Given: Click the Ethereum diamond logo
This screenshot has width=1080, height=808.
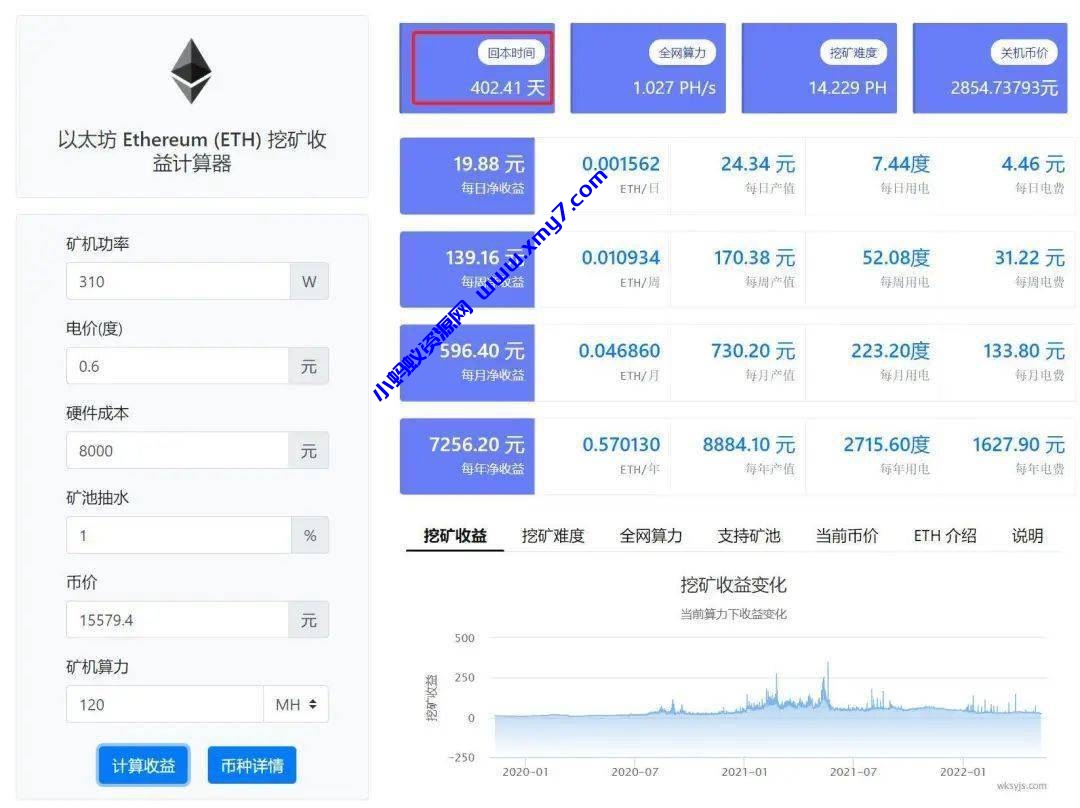Looking at the screenshot, I should pyautogui.click(x=191, y=71).
